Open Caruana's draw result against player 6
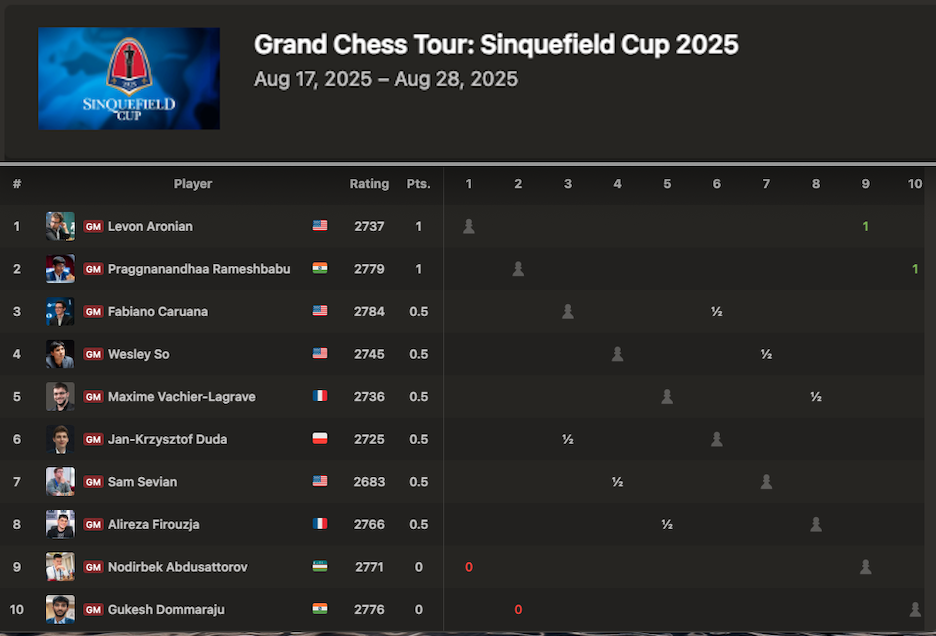936x636 pixels. point(717,311)
